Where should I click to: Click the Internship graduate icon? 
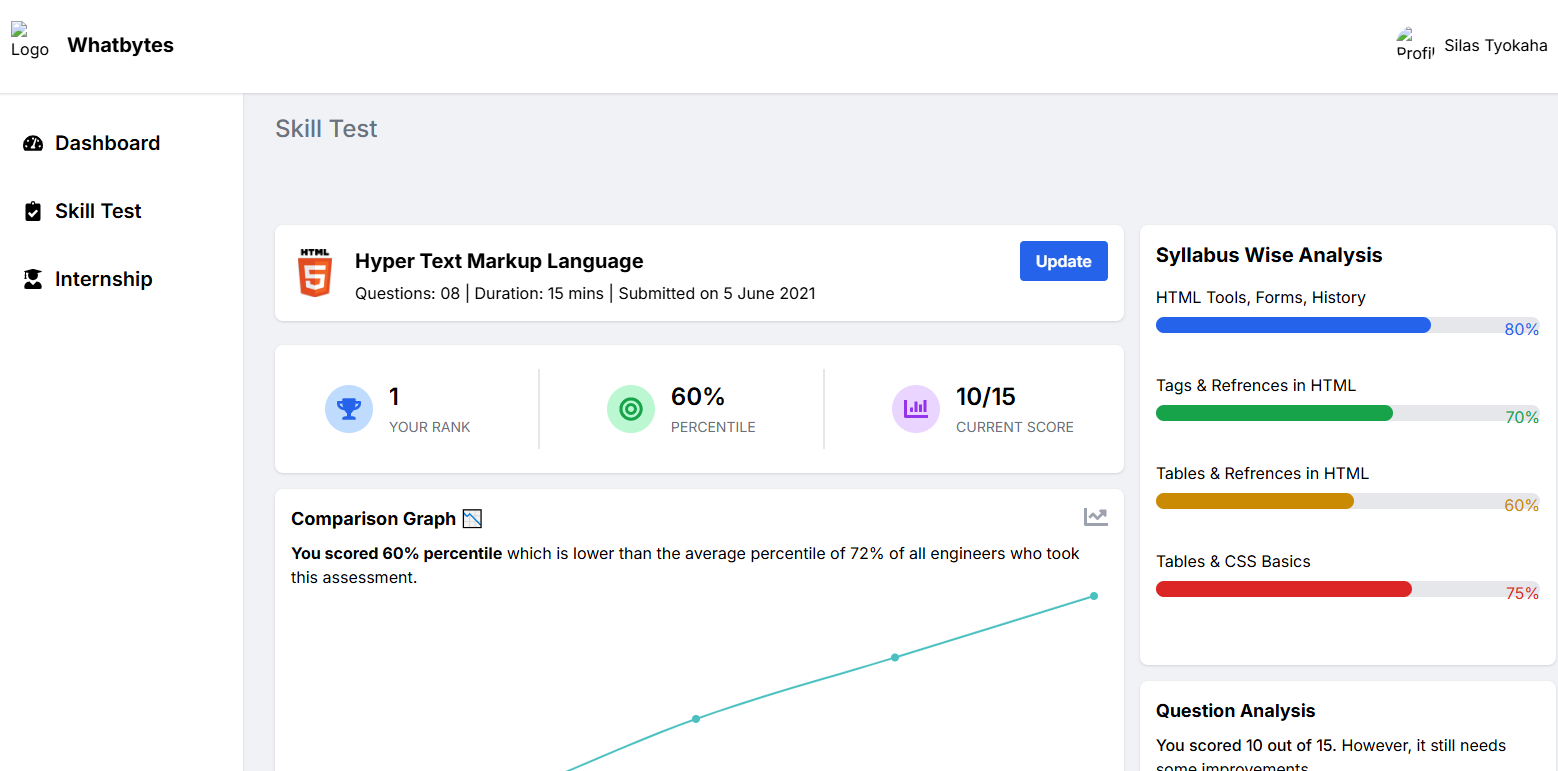pos(33,279)
